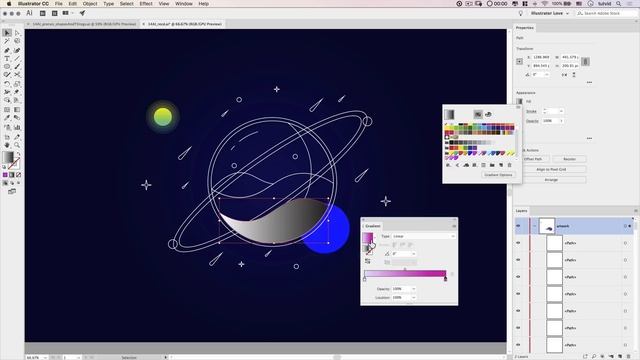Click the toolbar Fill gradient box
Image resolution: width=640 pixels, height=360 pixels.
coord(8,158)
